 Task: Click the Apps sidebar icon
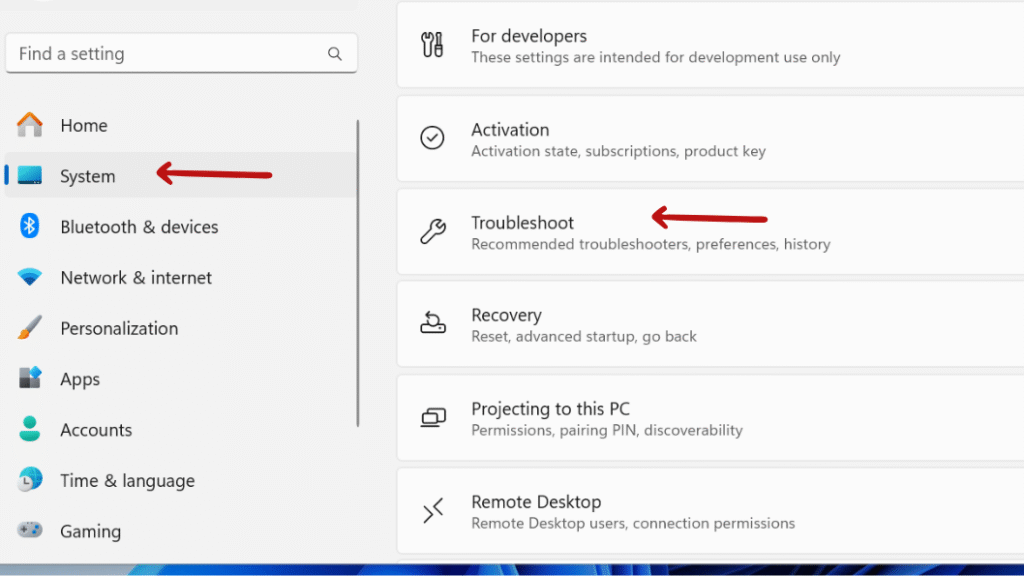tap(29, 378)
